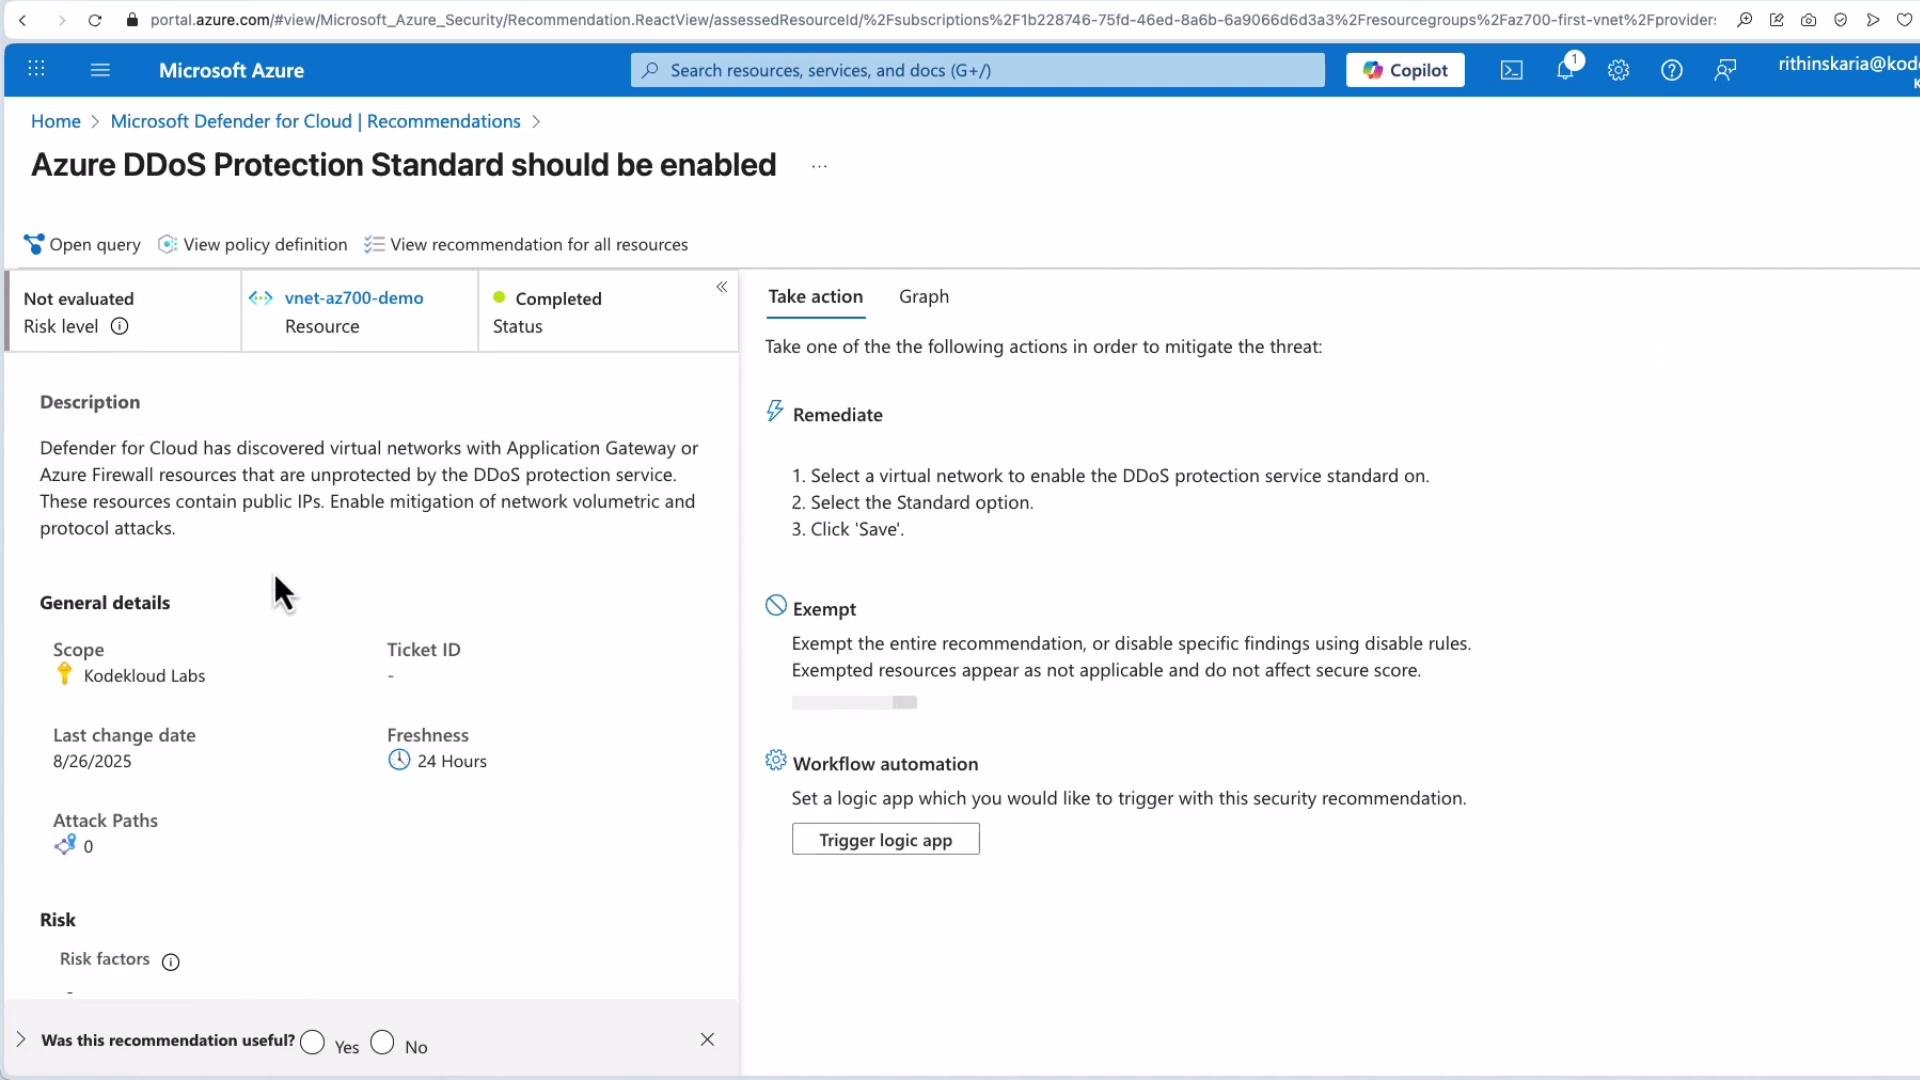
Task: Open the Help question mark icon
Action: 1671,70
